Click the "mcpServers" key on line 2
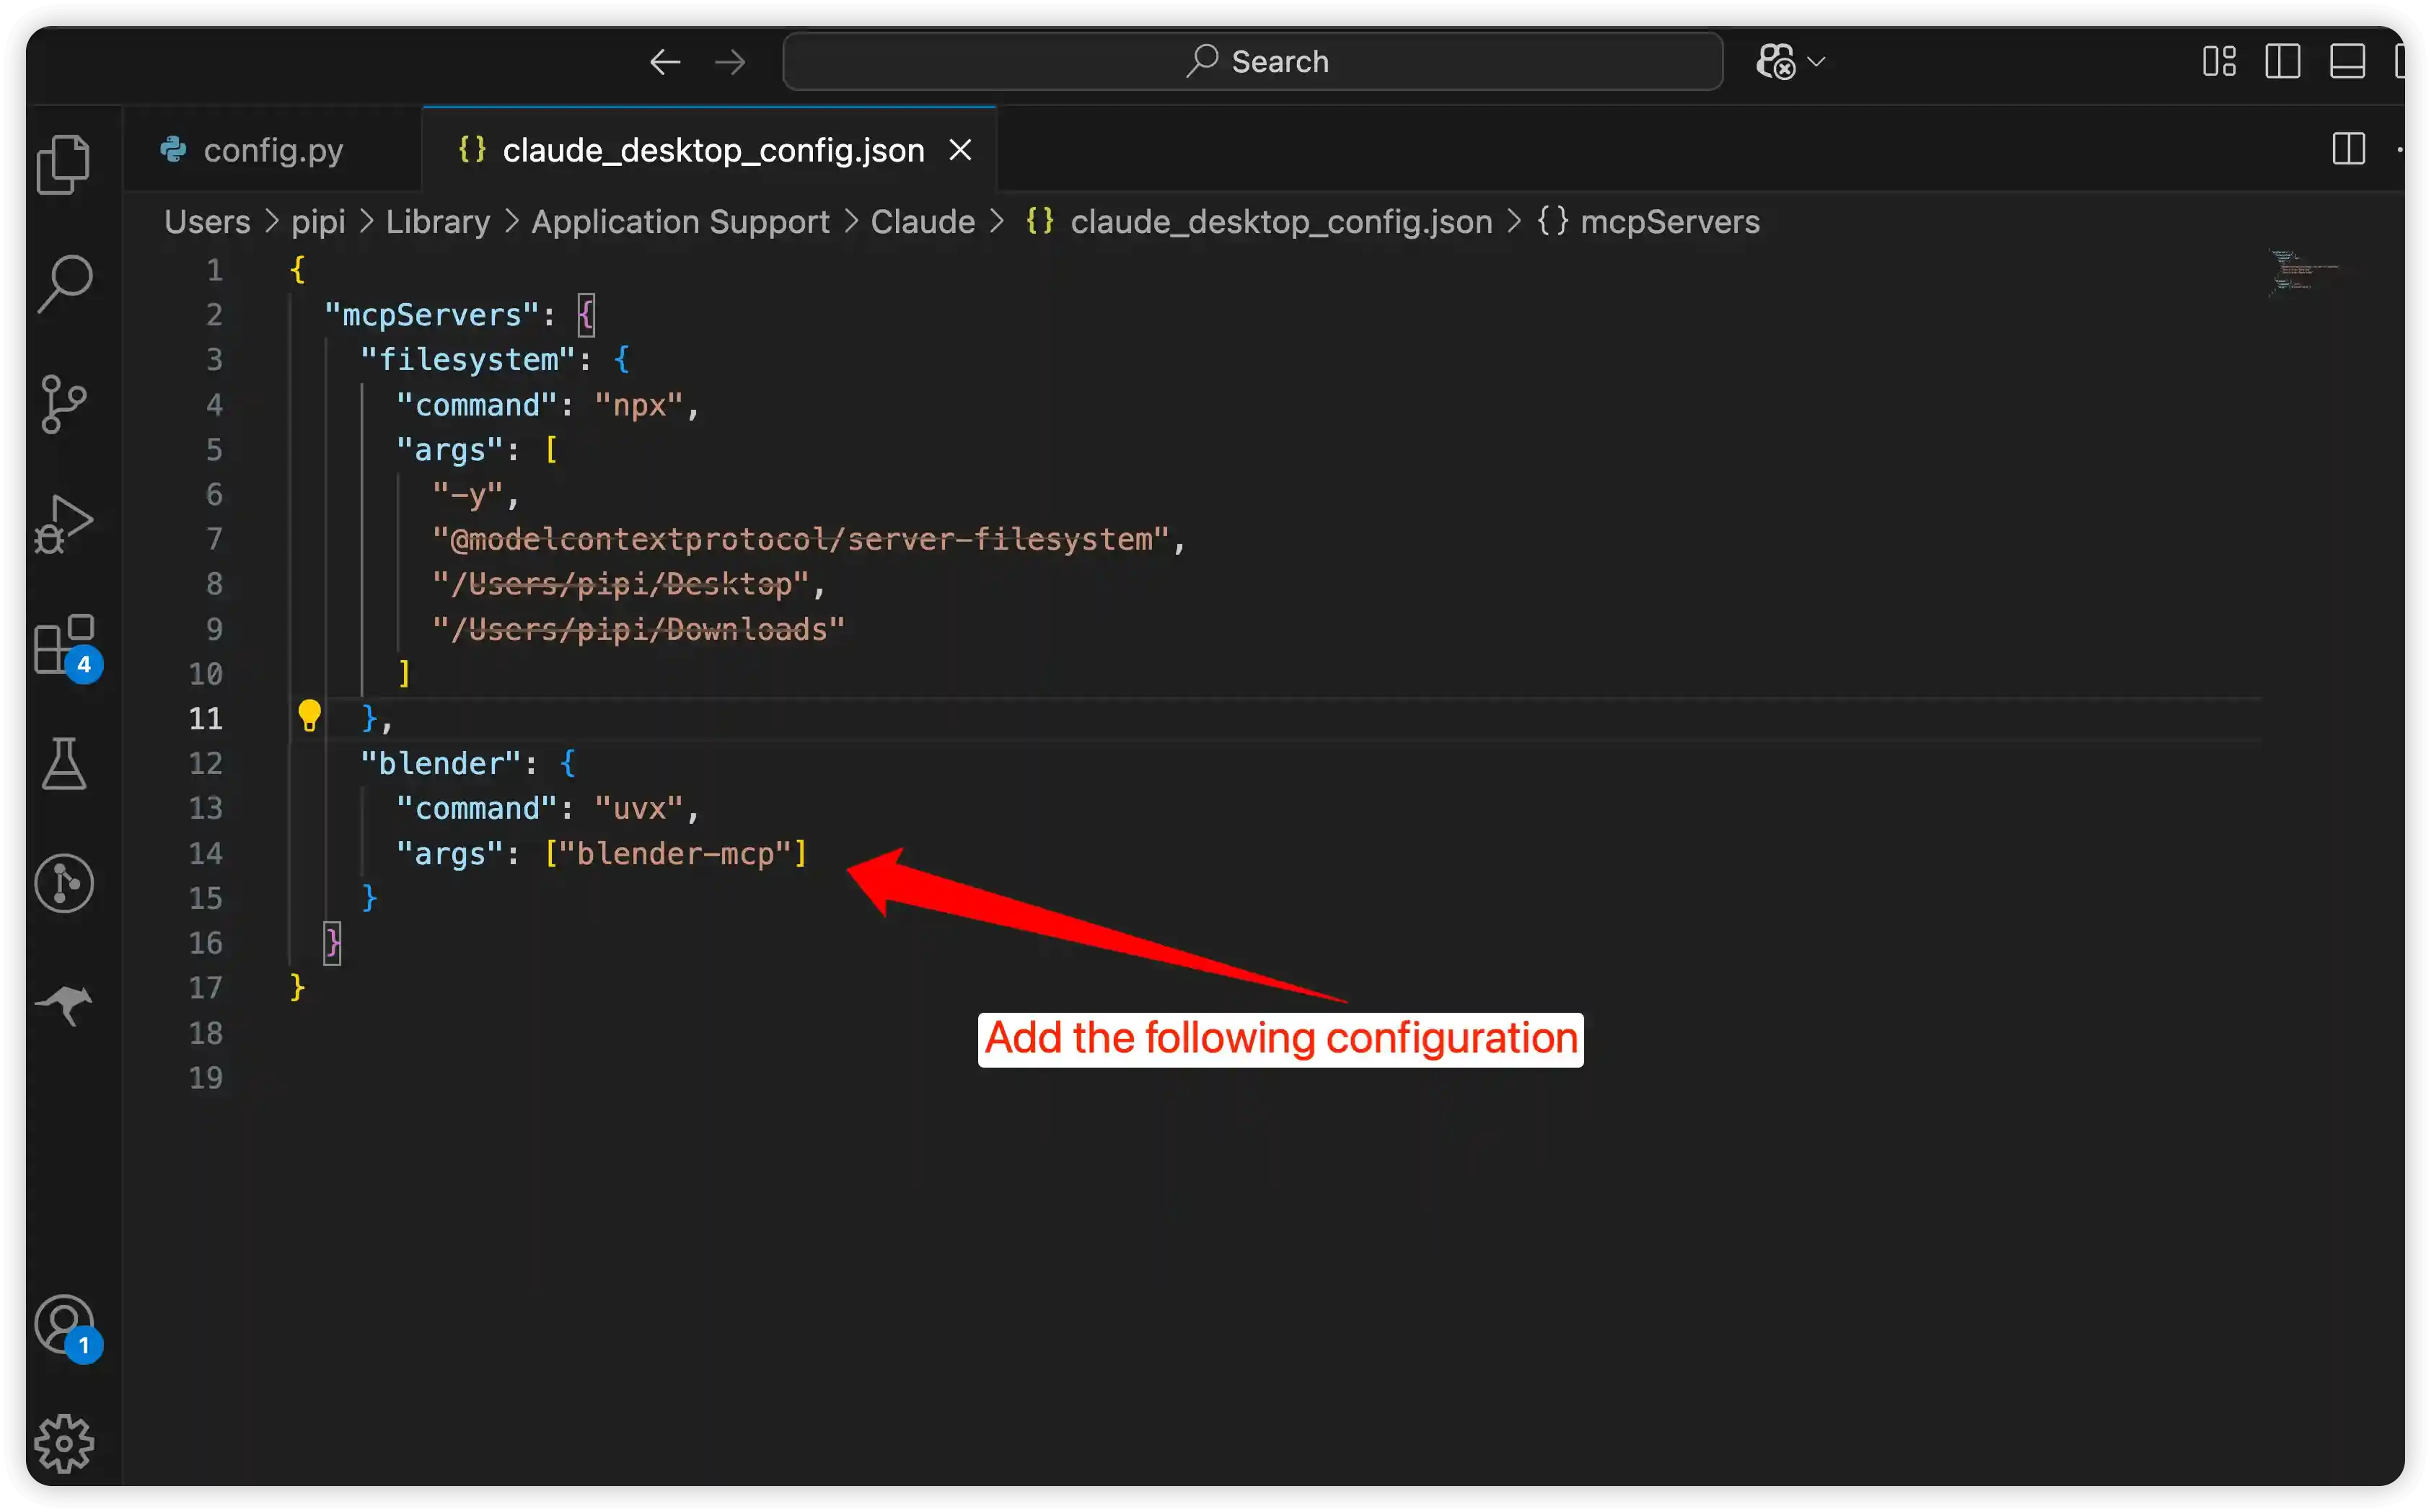 431,315
